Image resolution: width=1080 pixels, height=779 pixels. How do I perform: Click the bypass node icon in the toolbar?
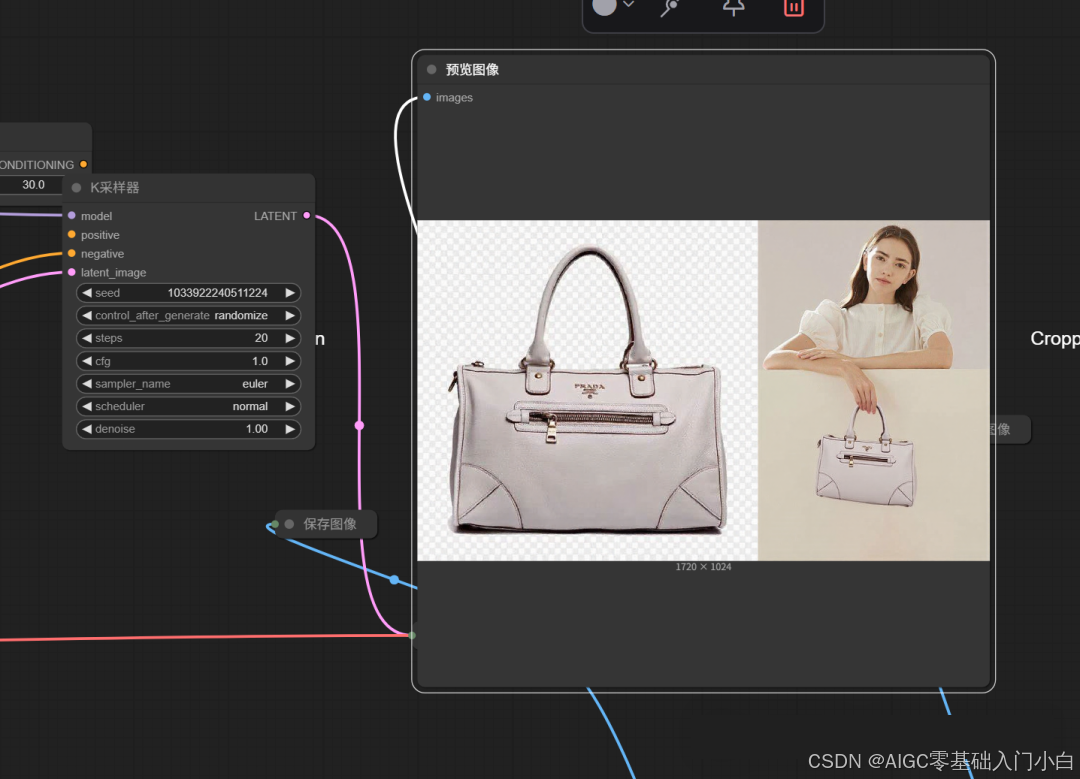tap(669, 7)
